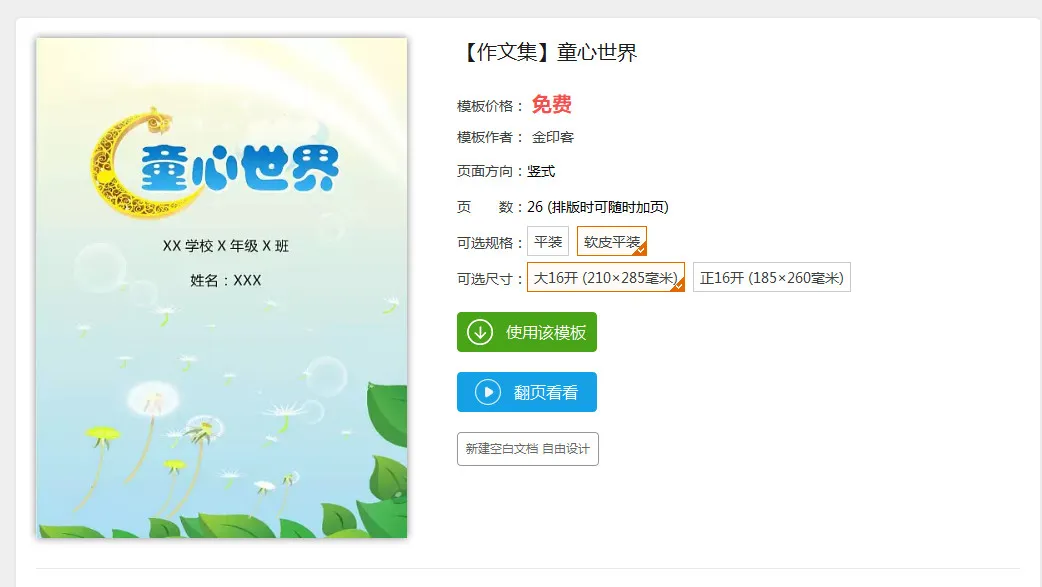Click the 姓名：XXX text on cover
The height and width of the screenshot is (587, 1042).
point(226,281)
